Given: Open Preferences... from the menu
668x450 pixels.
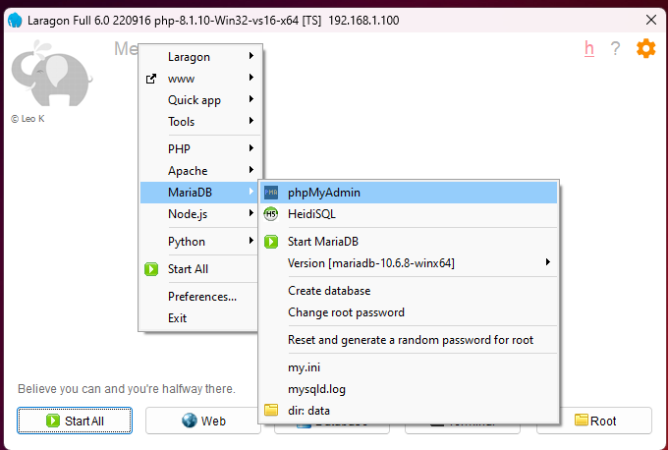Looking at the screenshot, I should click(199, 297).
